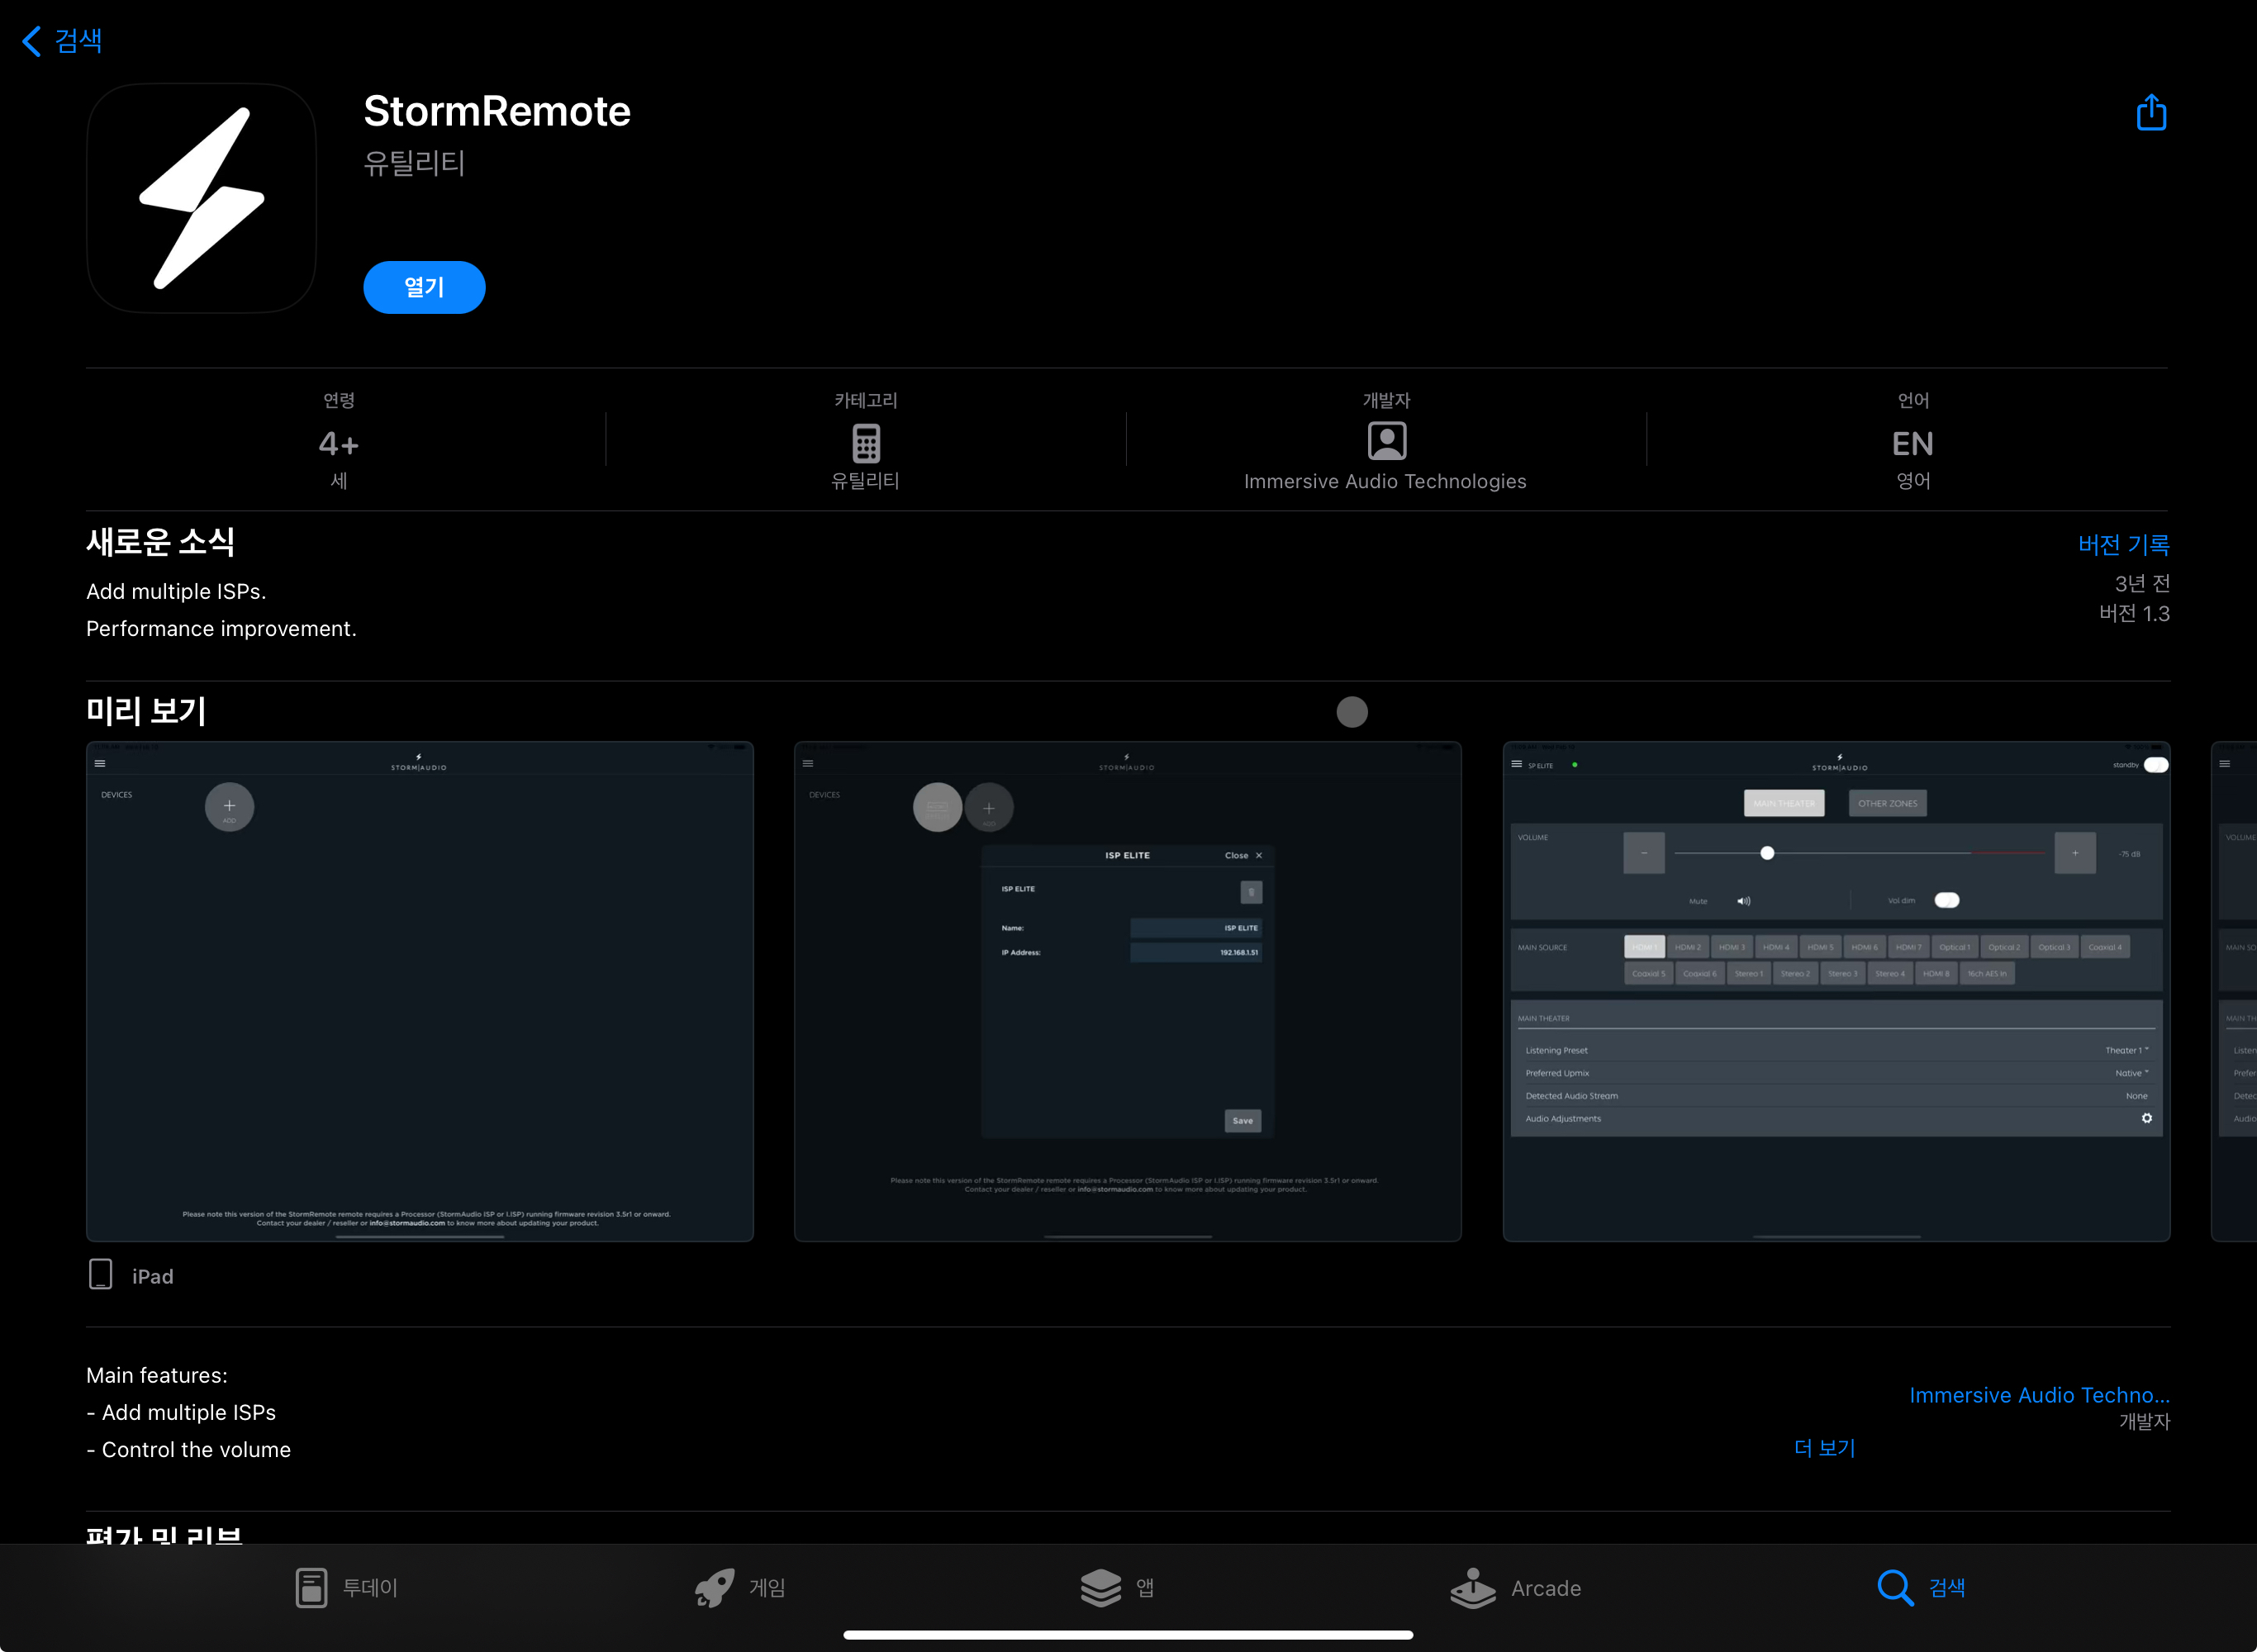Open the 게임 rocket tab
Image resolution: width=2257 pixels, height=1652 pixels.
click(740, 1587)
